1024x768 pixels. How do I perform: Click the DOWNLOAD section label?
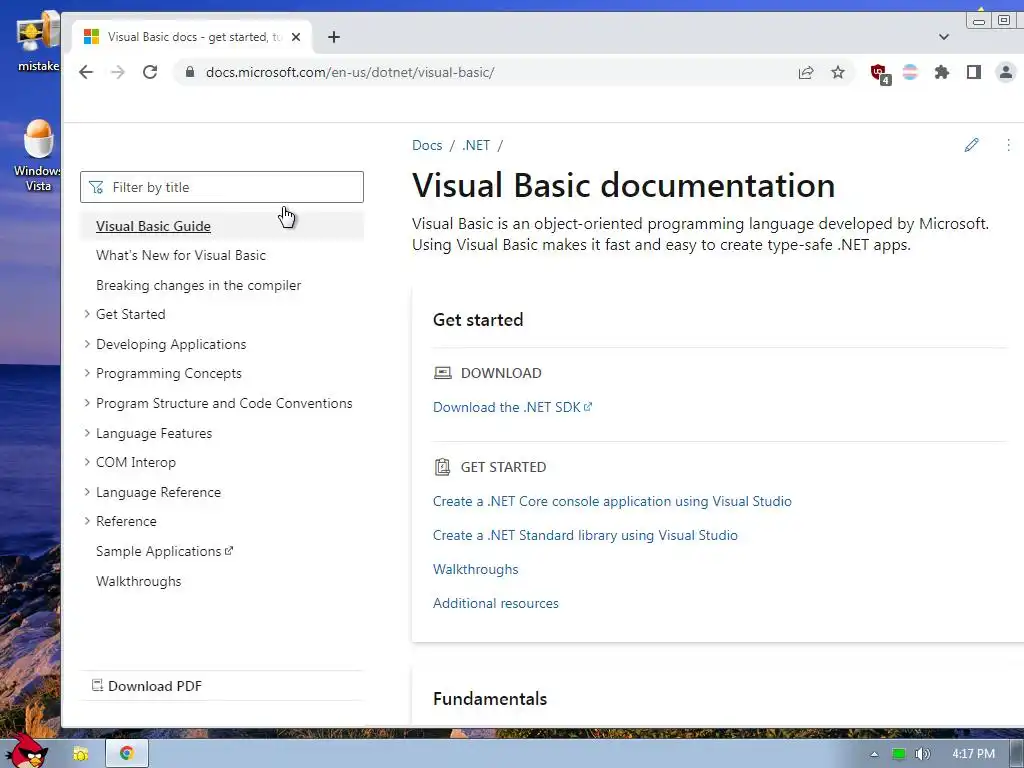point(501,373)
